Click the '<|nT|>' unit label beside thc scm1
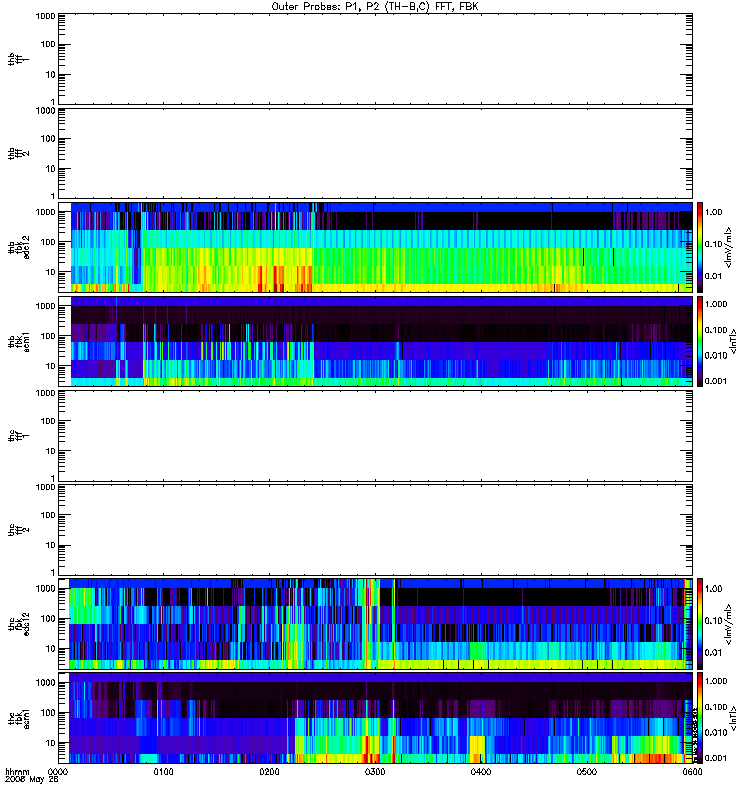The width and height of the screenshot is (750, 800). point(734,718)
